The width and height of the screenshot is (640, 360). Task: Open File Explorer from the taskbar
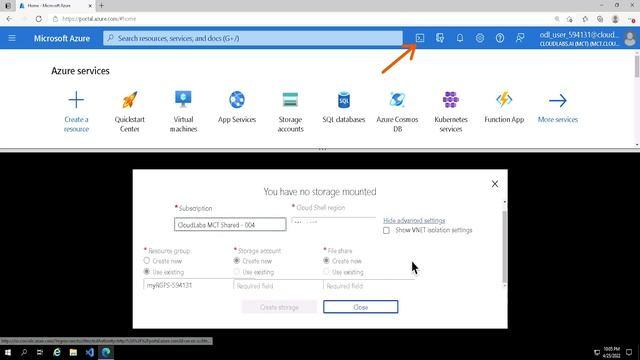click(x=73, y=352)
